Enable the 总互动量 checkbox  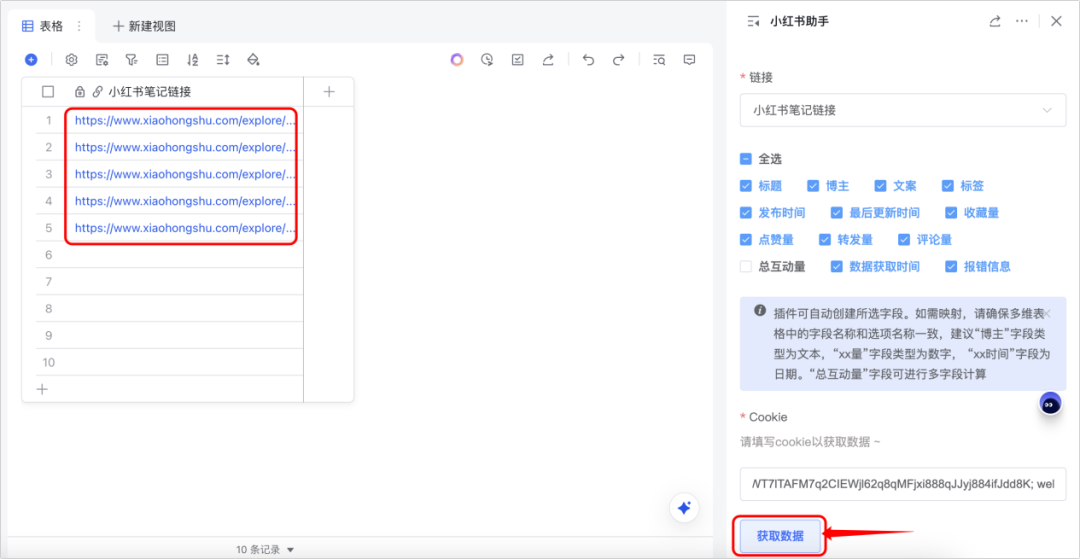[x=745, y=266]
